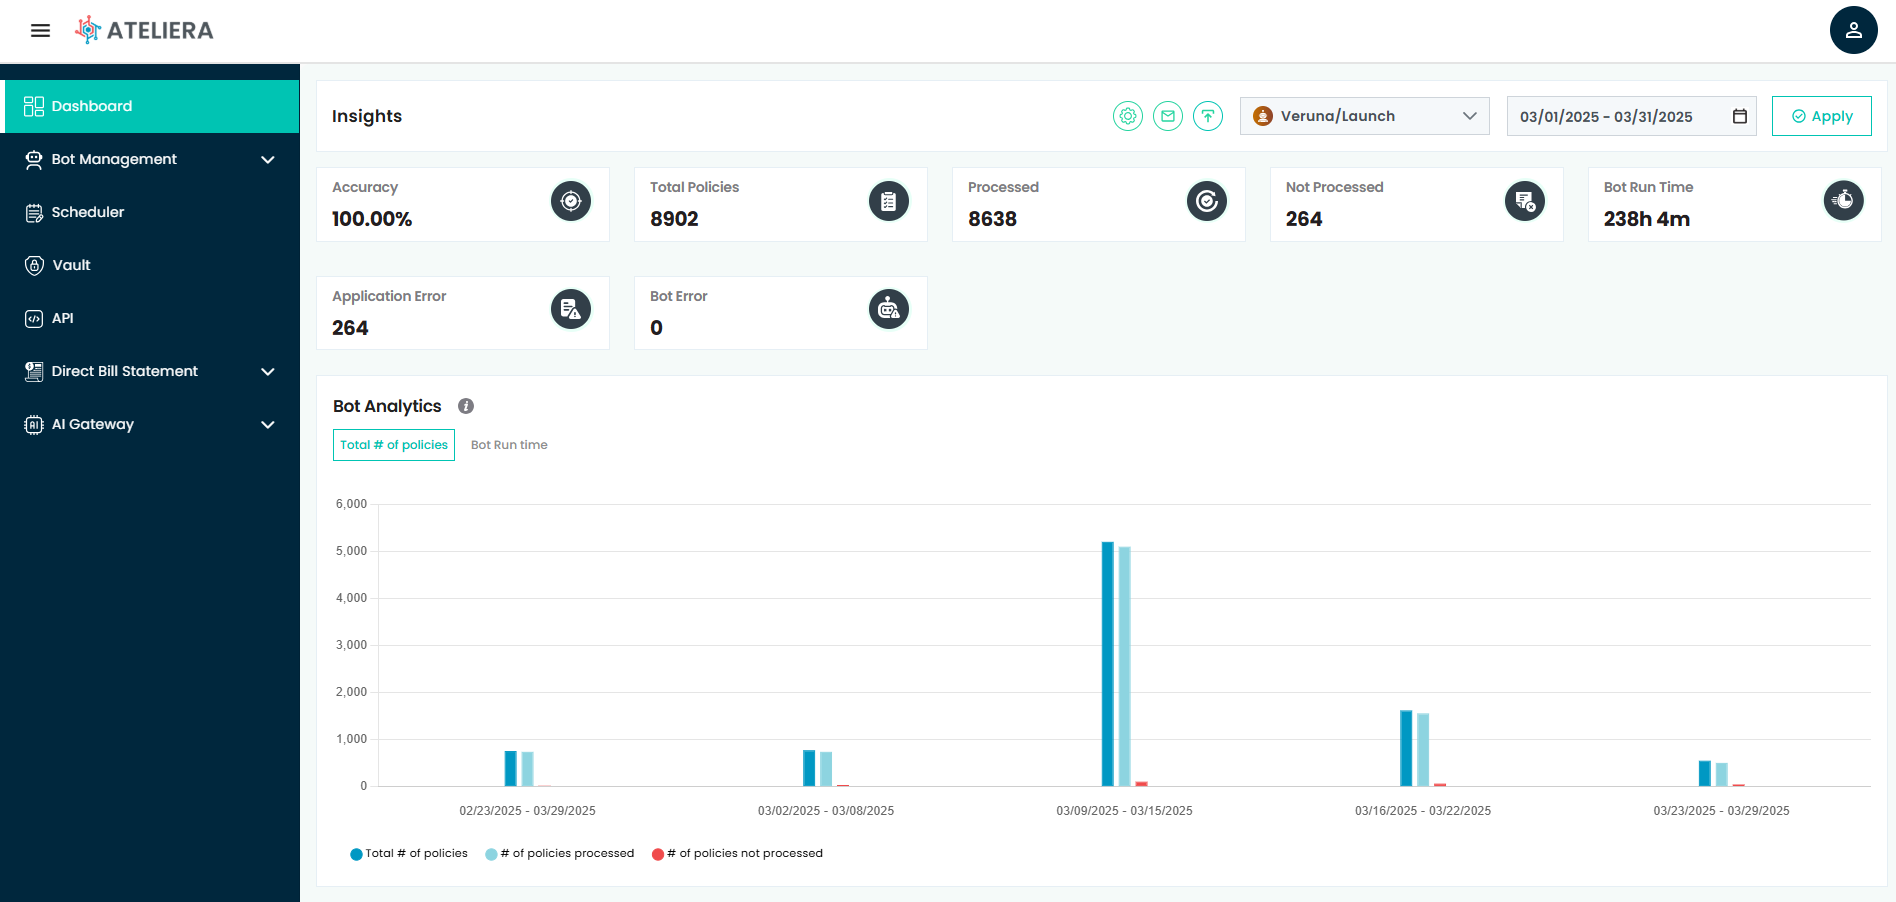Click the export/upload icon near Insights

(1208, 115)
